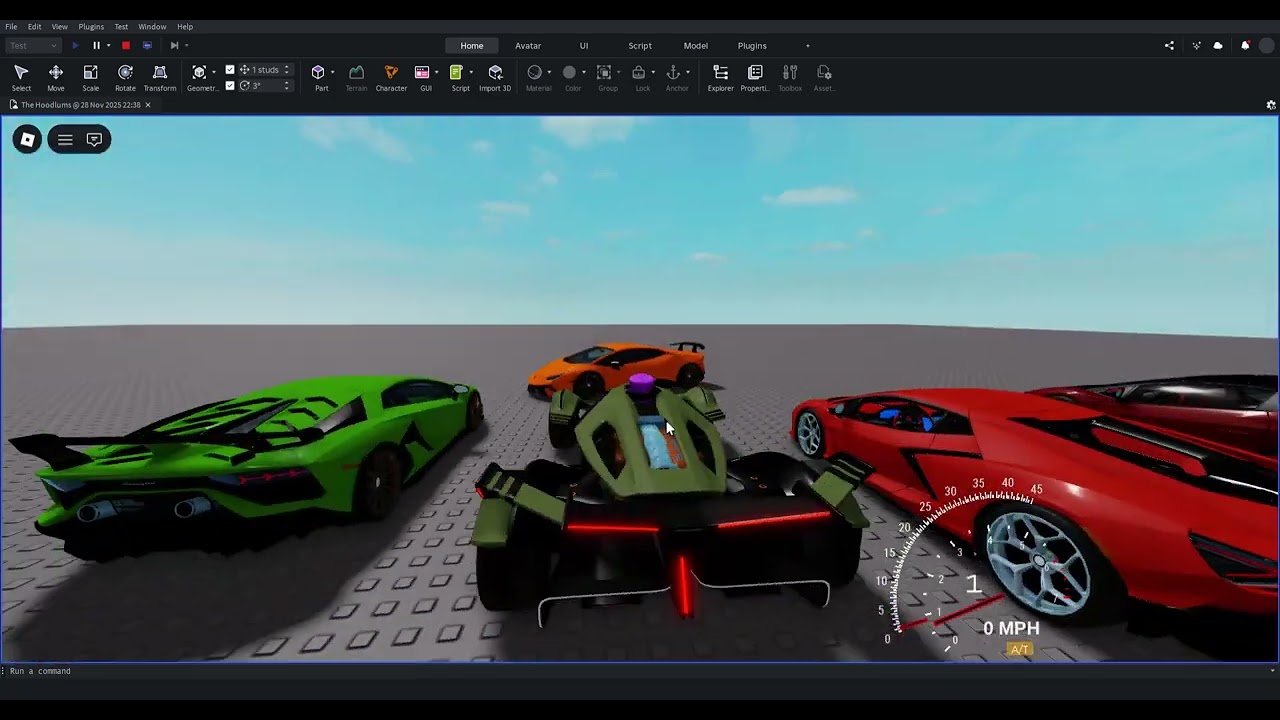Expand the Part type dropdown arrow

pos(332,72)
